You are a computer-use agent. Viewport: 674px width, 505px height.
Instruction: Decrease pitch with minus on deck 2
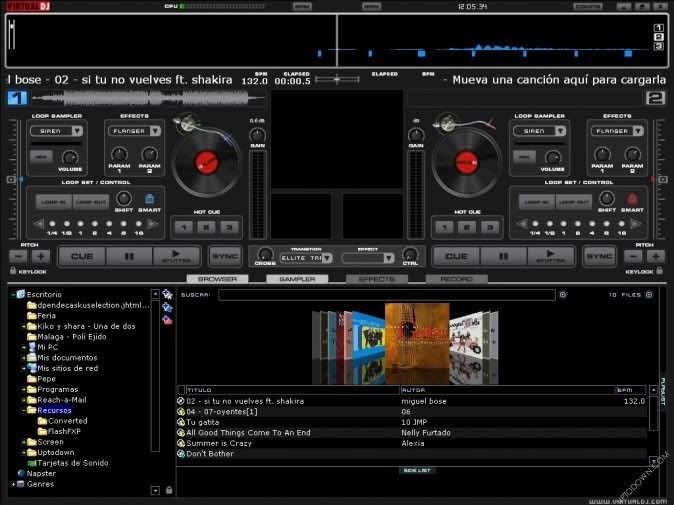[x=633, y=257]
